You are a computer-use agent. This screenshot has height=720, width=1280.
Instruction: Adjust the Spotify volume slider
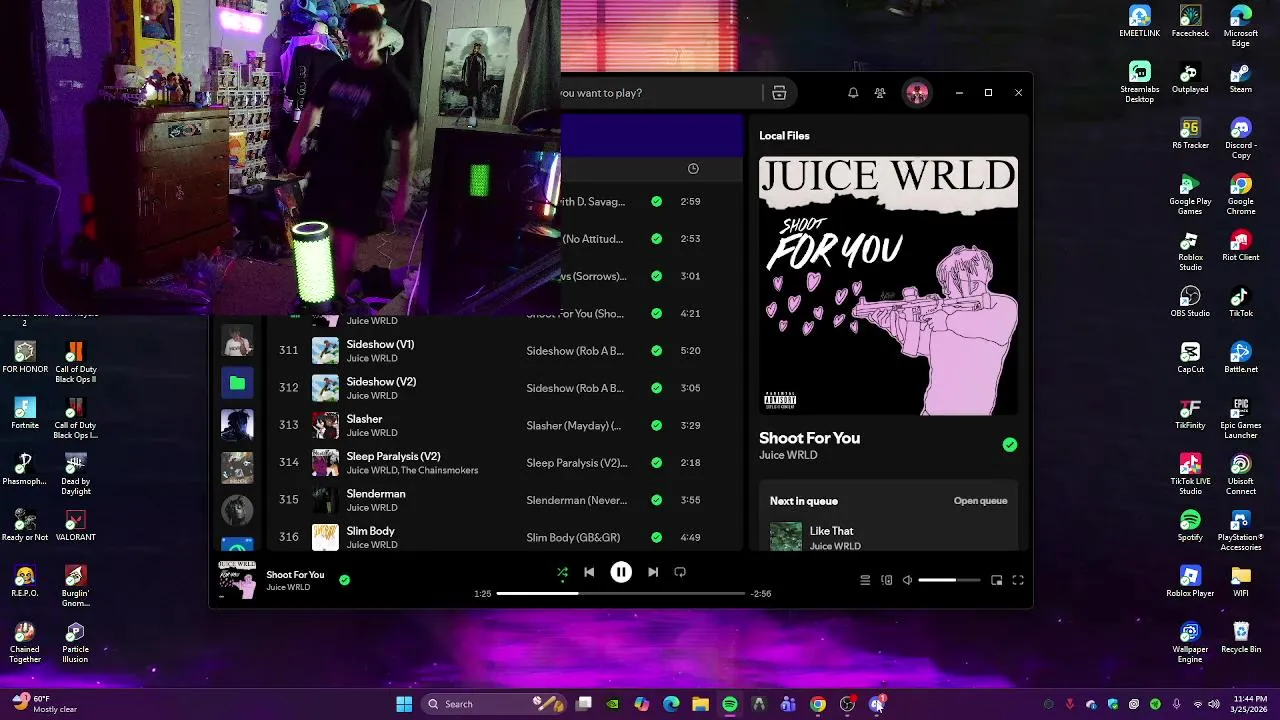[949, 580]
